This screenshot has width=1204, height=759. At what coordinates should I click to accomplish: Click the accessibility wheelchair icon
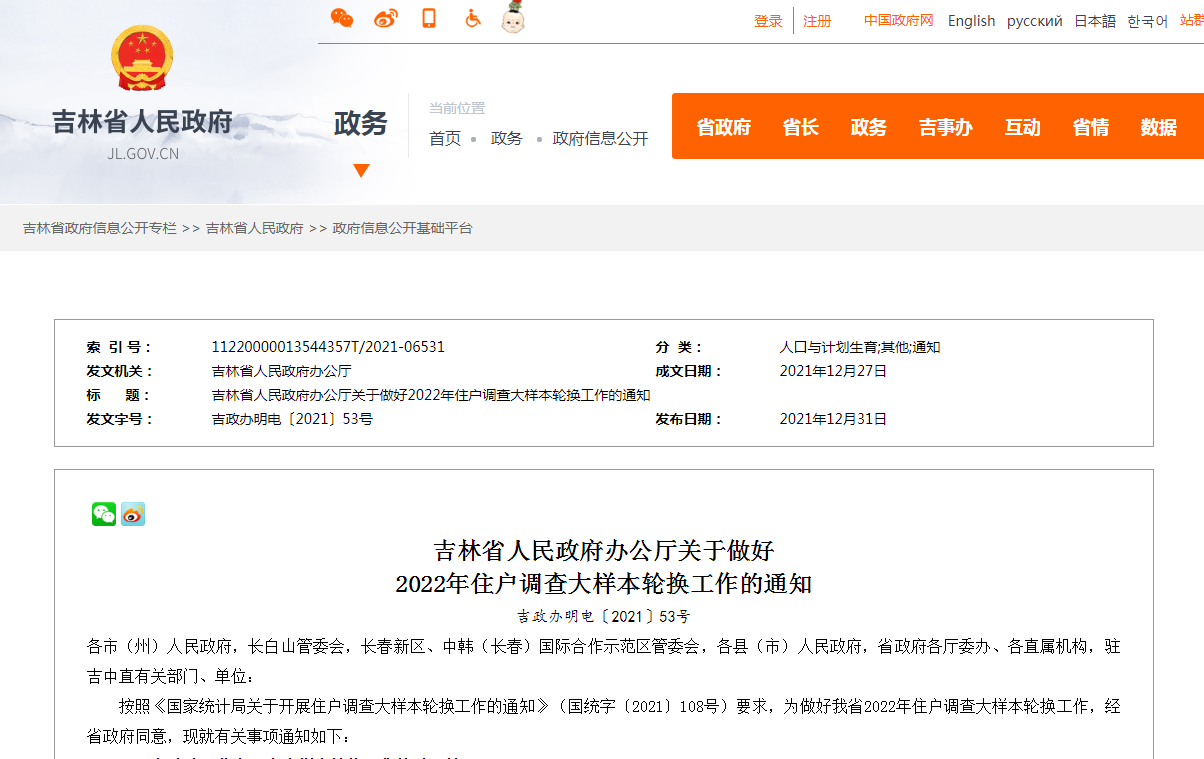tap(470, 18)
